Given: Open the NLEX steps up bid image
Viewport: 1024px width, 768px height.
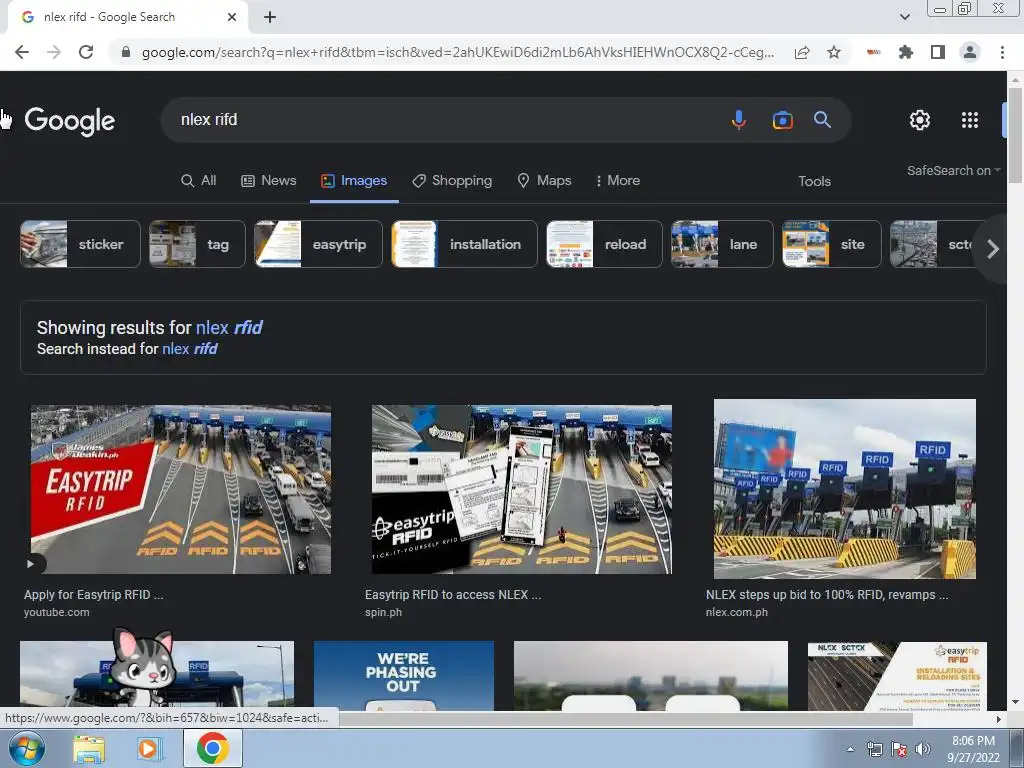Looking at the screenshot, I should coord(845,489).
